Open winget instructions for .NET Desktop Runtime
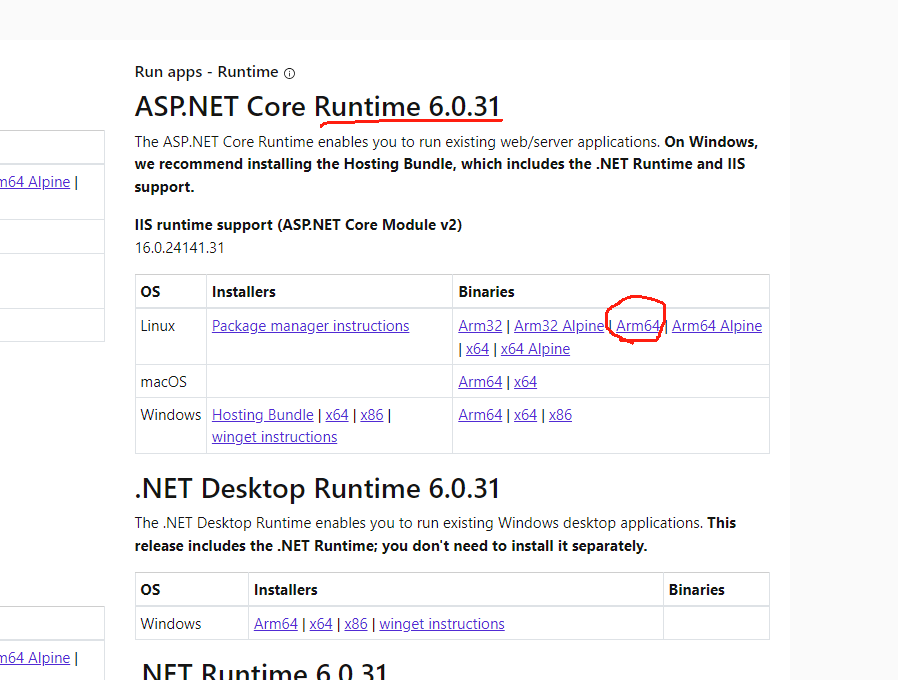This screenshot has height=680, width=898. pos(442,624)
